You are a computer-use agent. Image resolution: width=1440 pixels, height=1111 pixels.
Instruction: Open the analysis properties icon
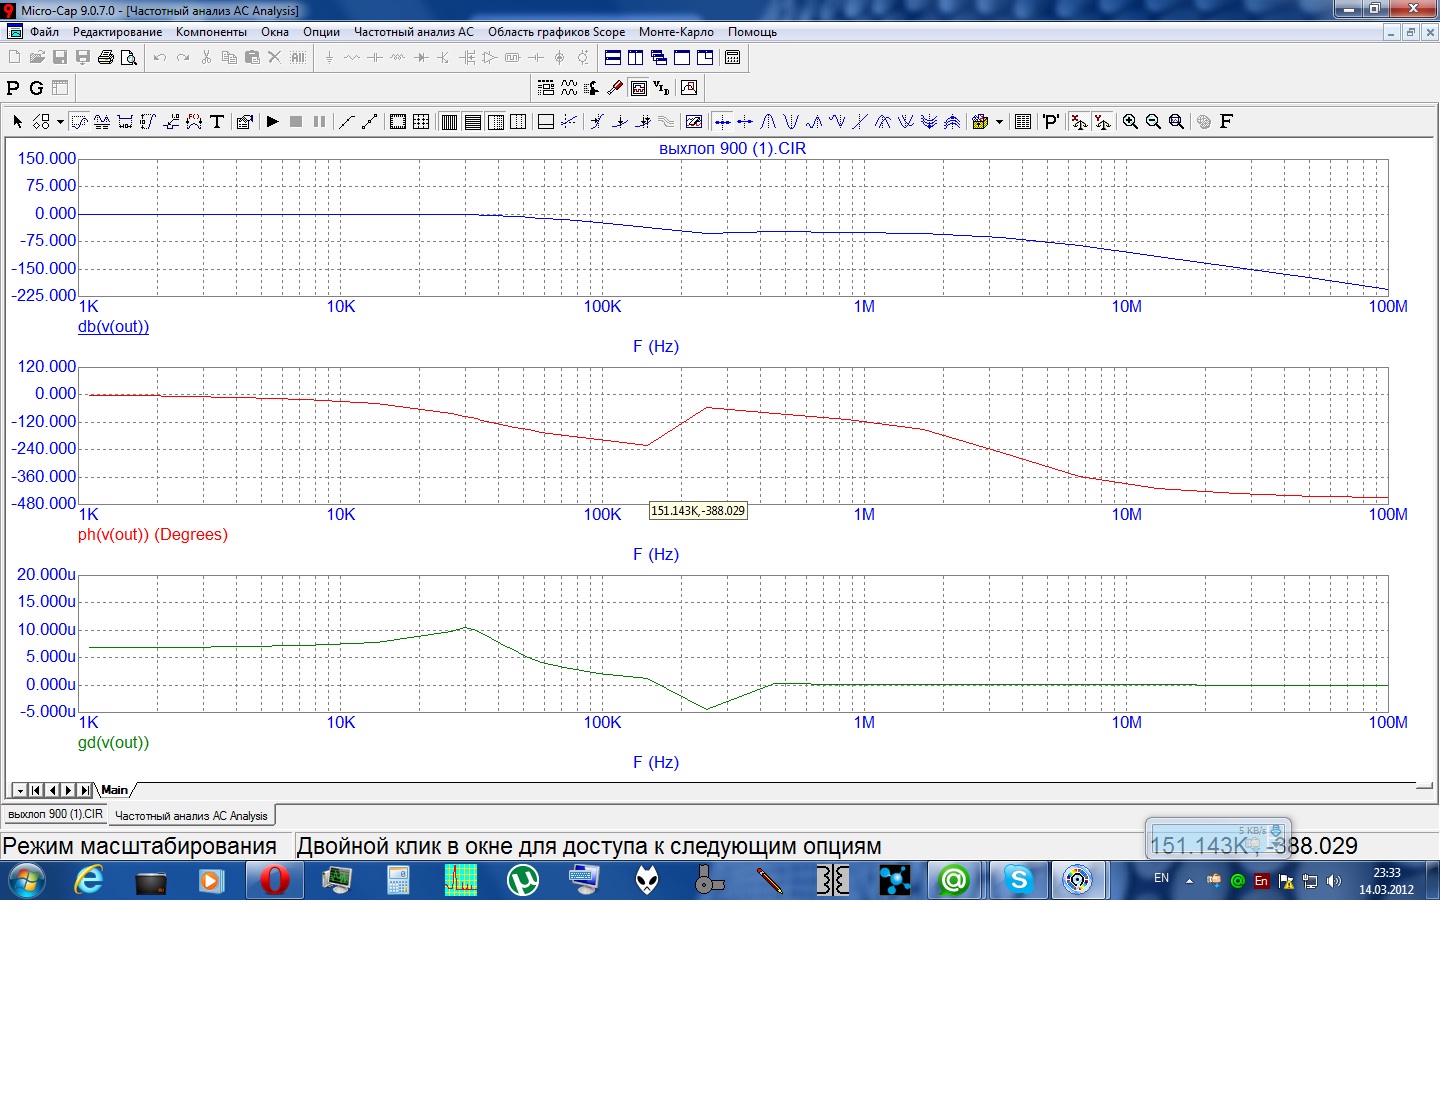(x=244, y=122)
